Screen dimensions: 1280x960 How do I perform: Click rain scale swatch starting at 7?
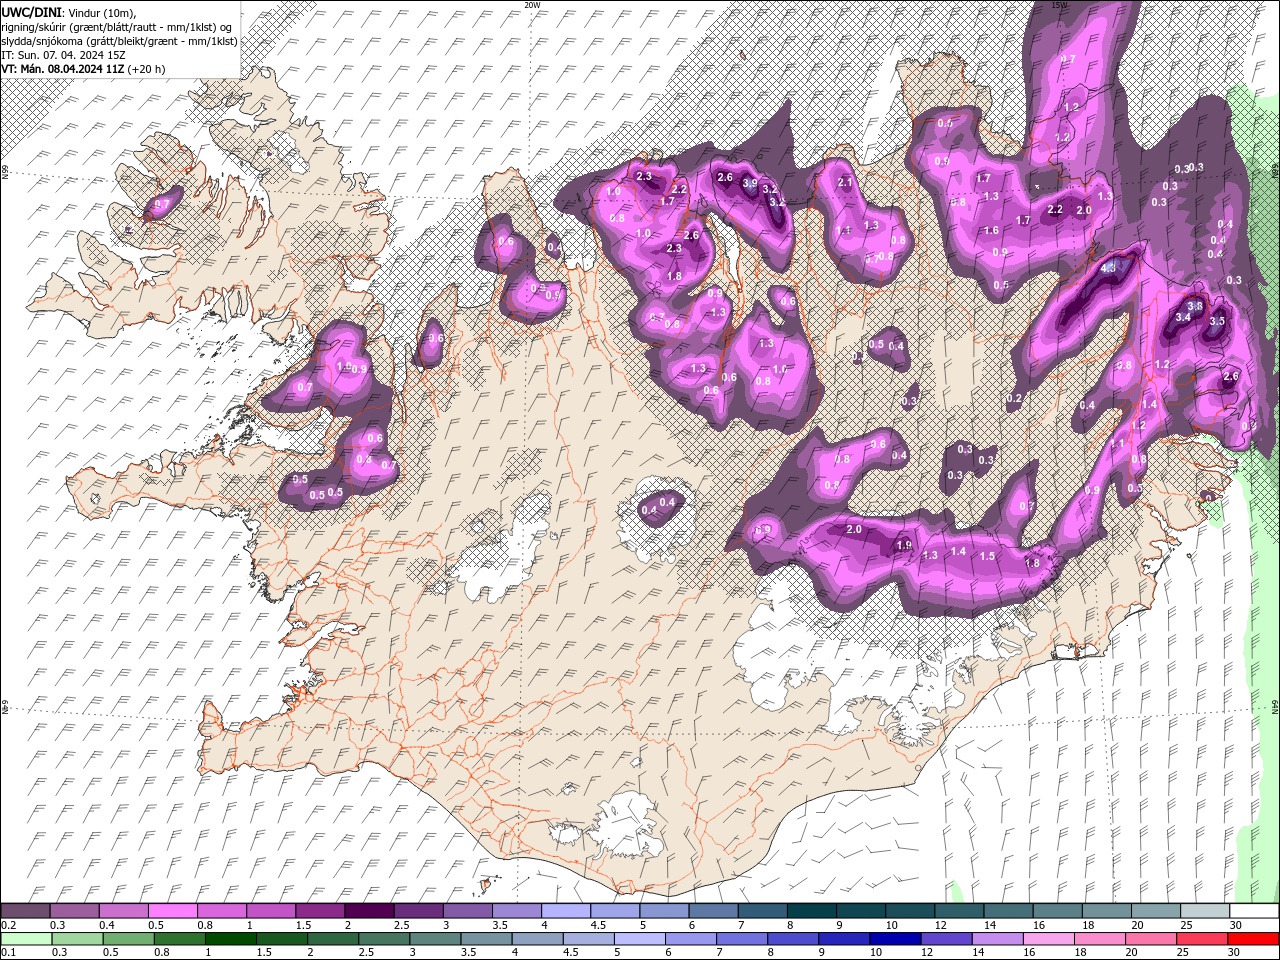742,939
